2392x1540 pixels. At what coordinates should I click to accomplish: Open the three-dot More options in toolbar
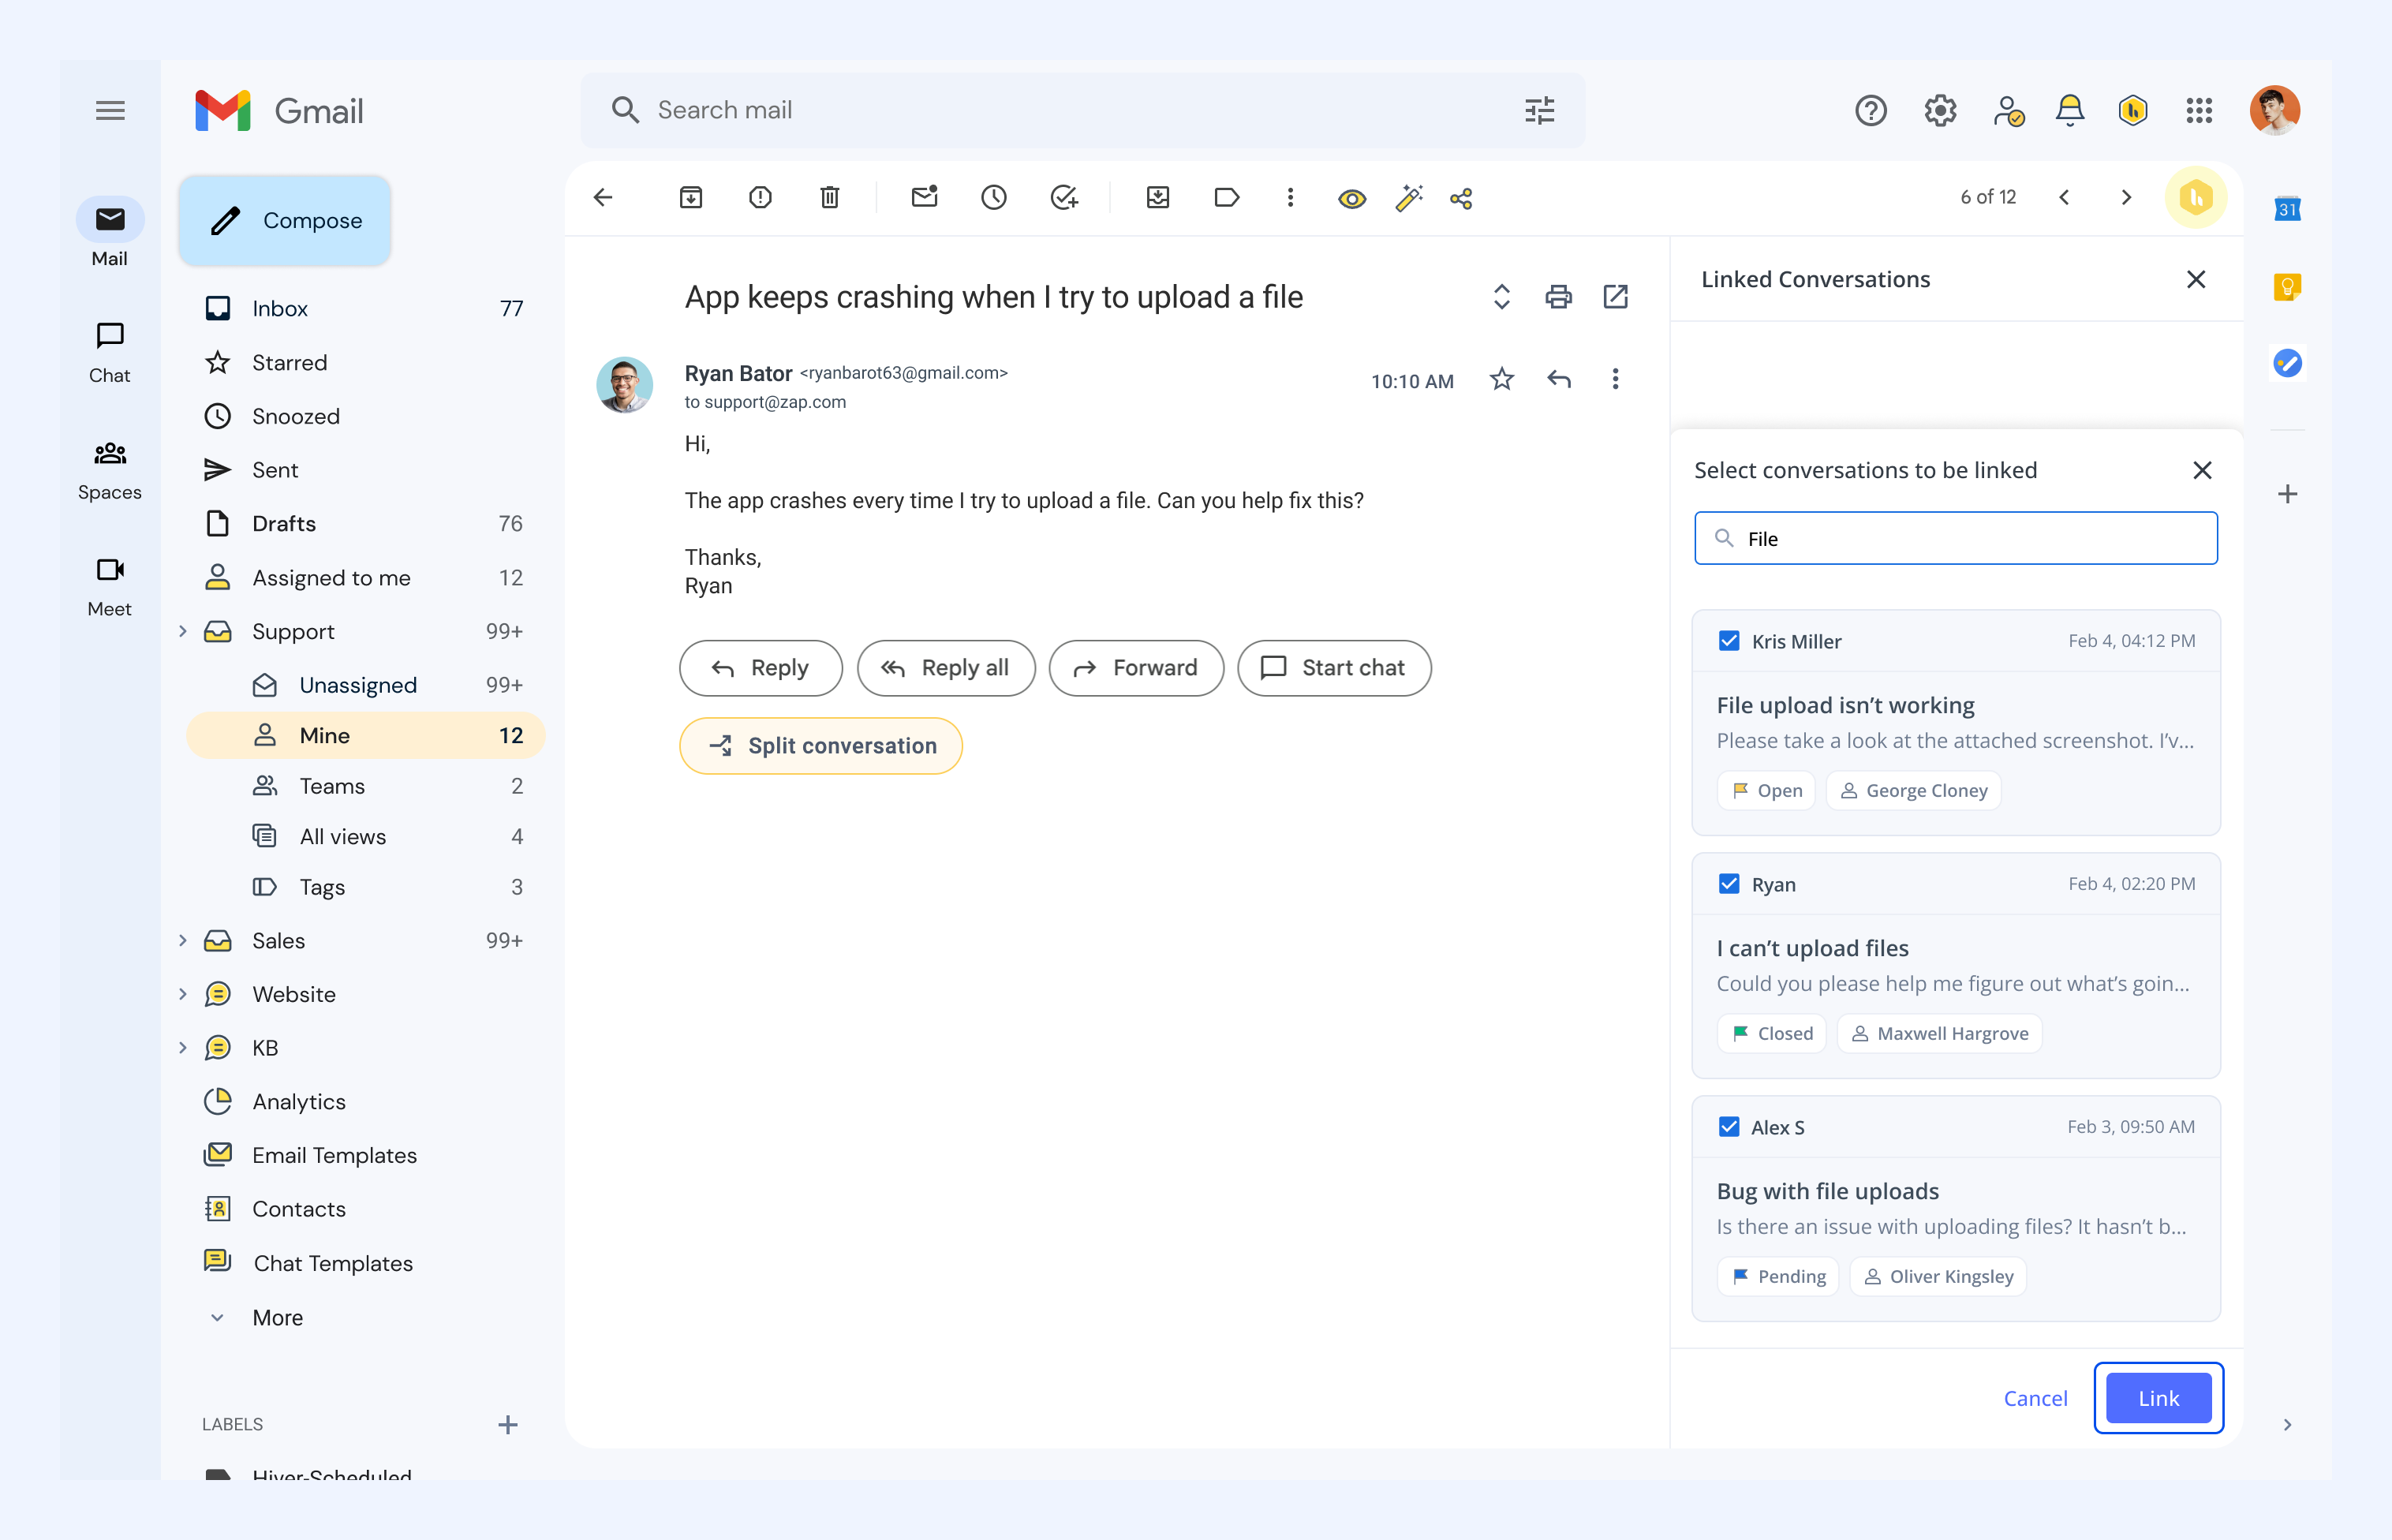tap(1290, 198)
